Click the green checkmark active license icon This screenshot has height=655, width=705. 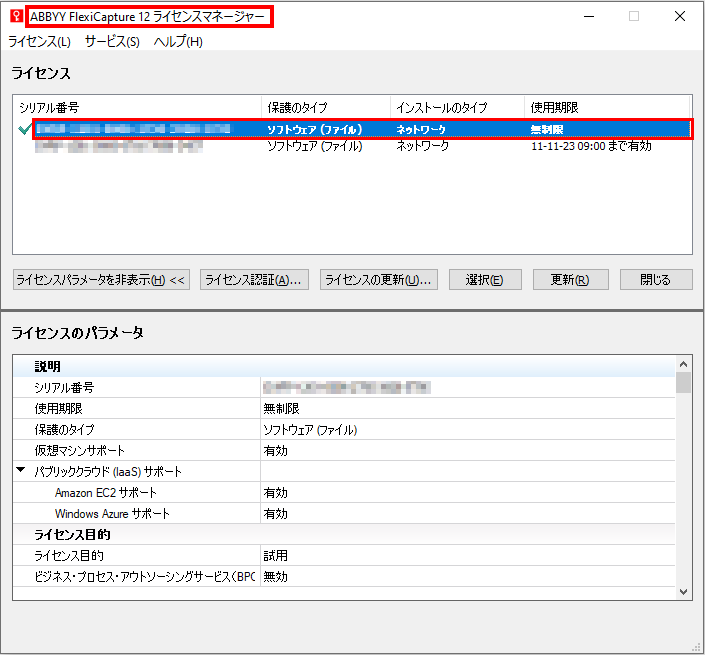(24, 129)
